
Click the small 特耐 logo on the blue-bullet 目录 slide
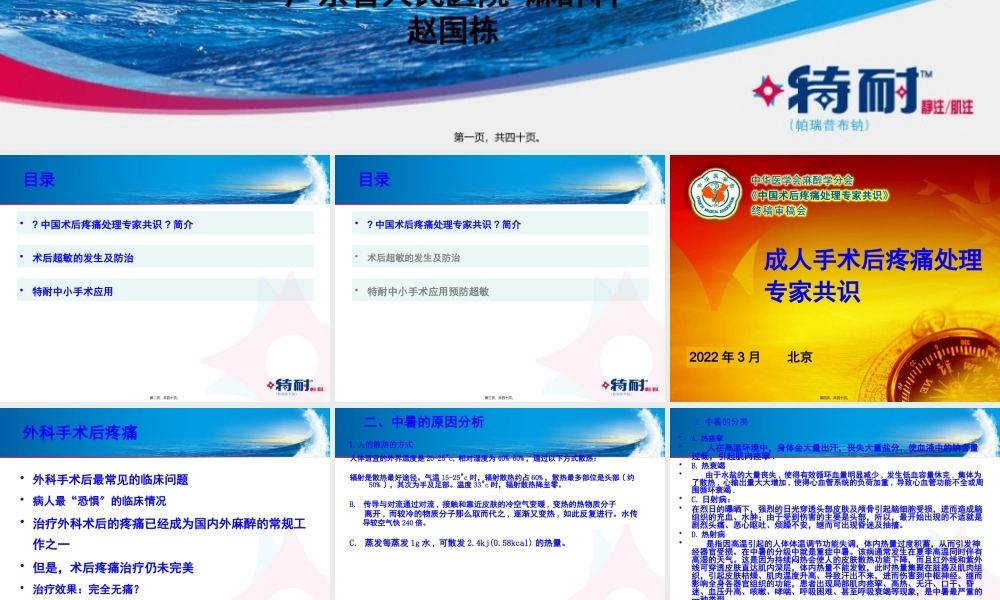[x=295, y=385]
